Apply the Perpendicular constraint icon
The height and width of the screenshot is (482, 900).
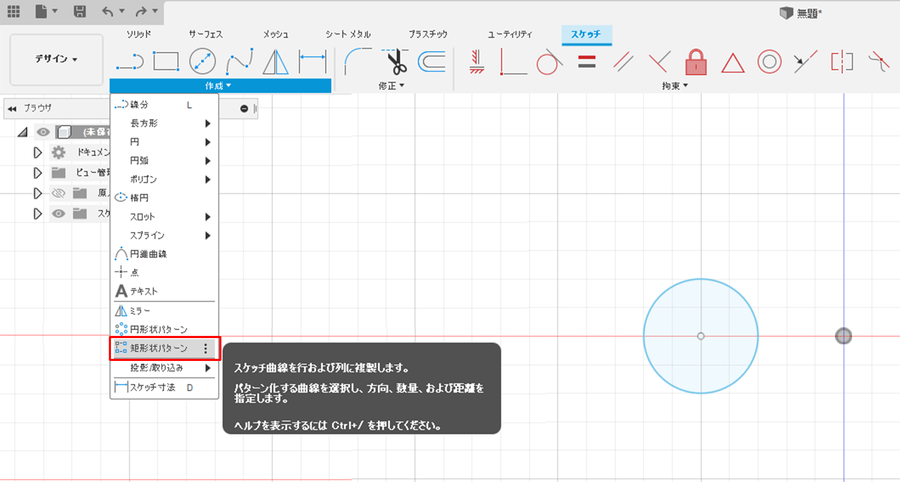pyautogui.click(x=660, y=61)
